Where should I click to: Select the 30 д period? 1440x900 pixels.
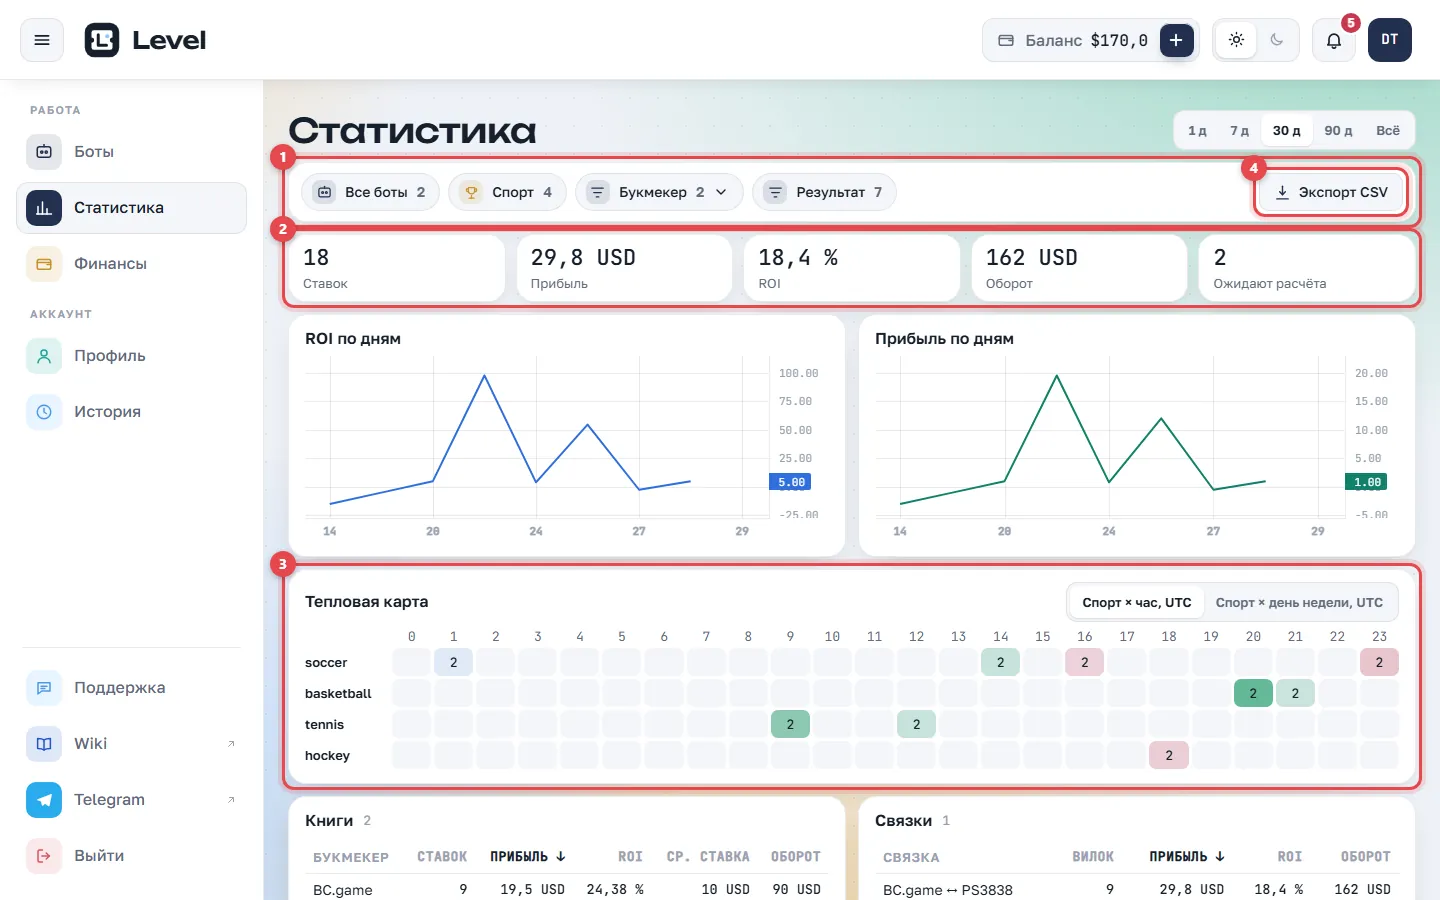point(1286,131)
